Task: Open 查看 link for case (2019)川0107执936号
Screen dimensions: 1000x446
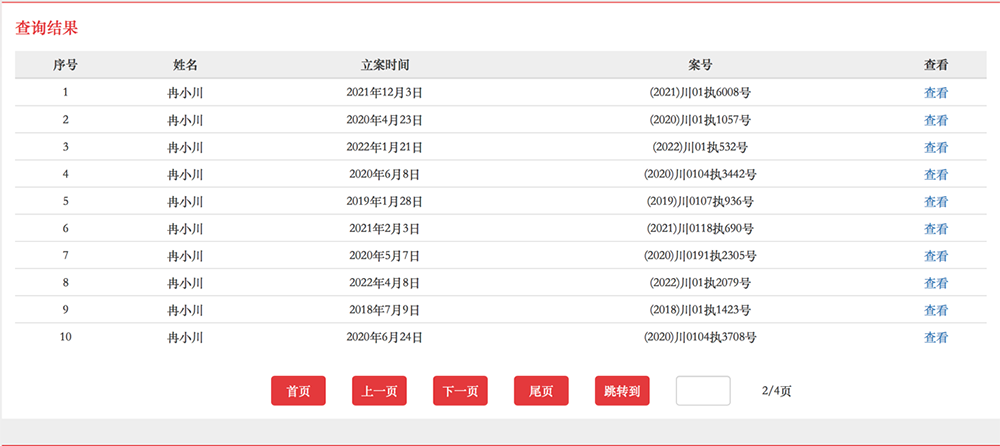Action: (x=936, y=202)
